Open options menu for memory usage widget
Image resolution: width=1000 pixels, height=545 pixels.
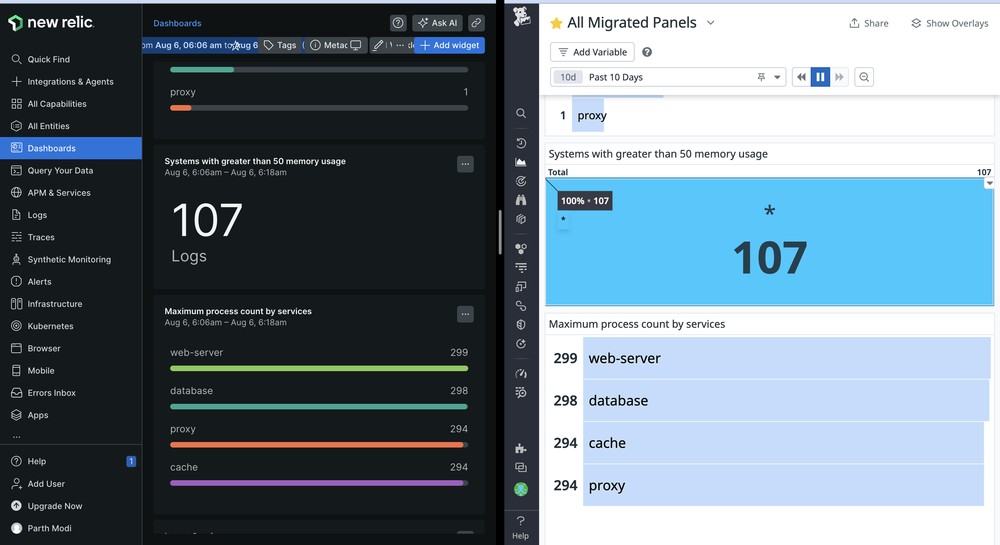[465, 164]
